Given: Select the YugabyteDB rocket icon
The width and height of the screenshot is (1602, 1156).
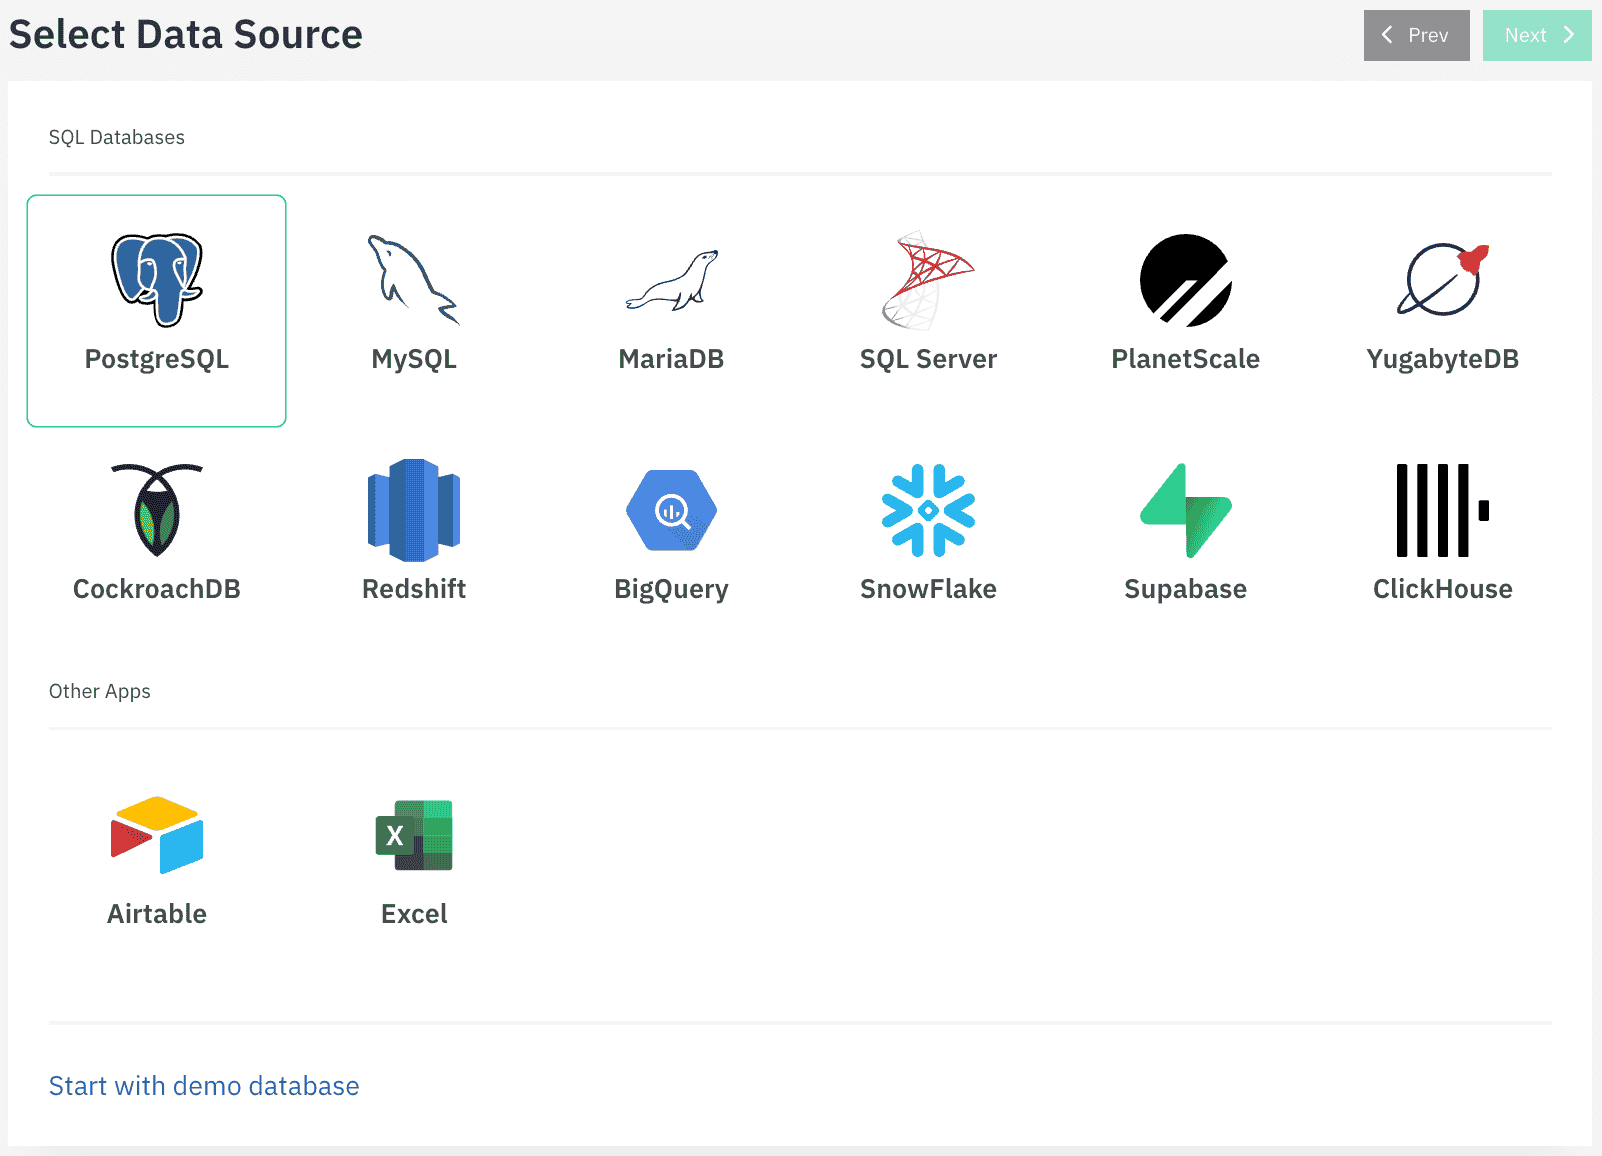Looking at the screenshot, I should 1443,280.
